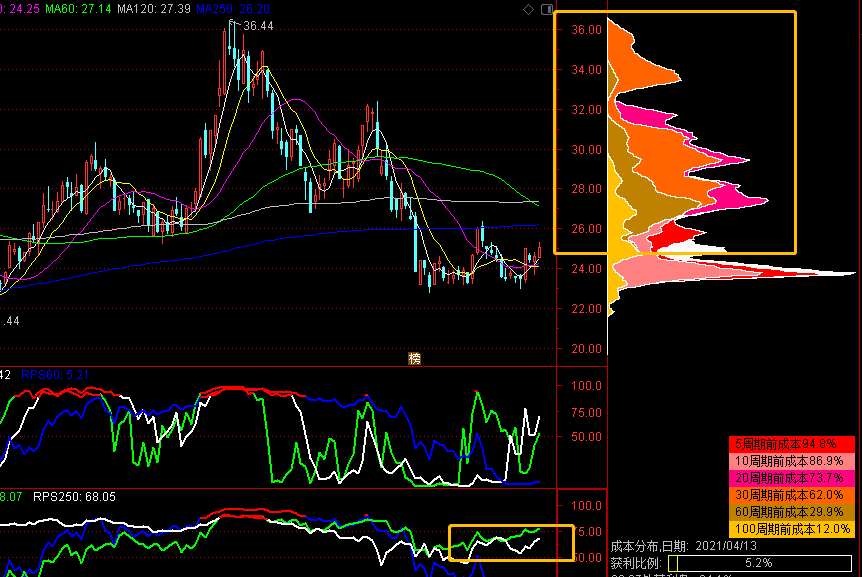Click the RPS60 indicator label
The image size is (862, 577).
pyautogui.click(x=55, y=375)
